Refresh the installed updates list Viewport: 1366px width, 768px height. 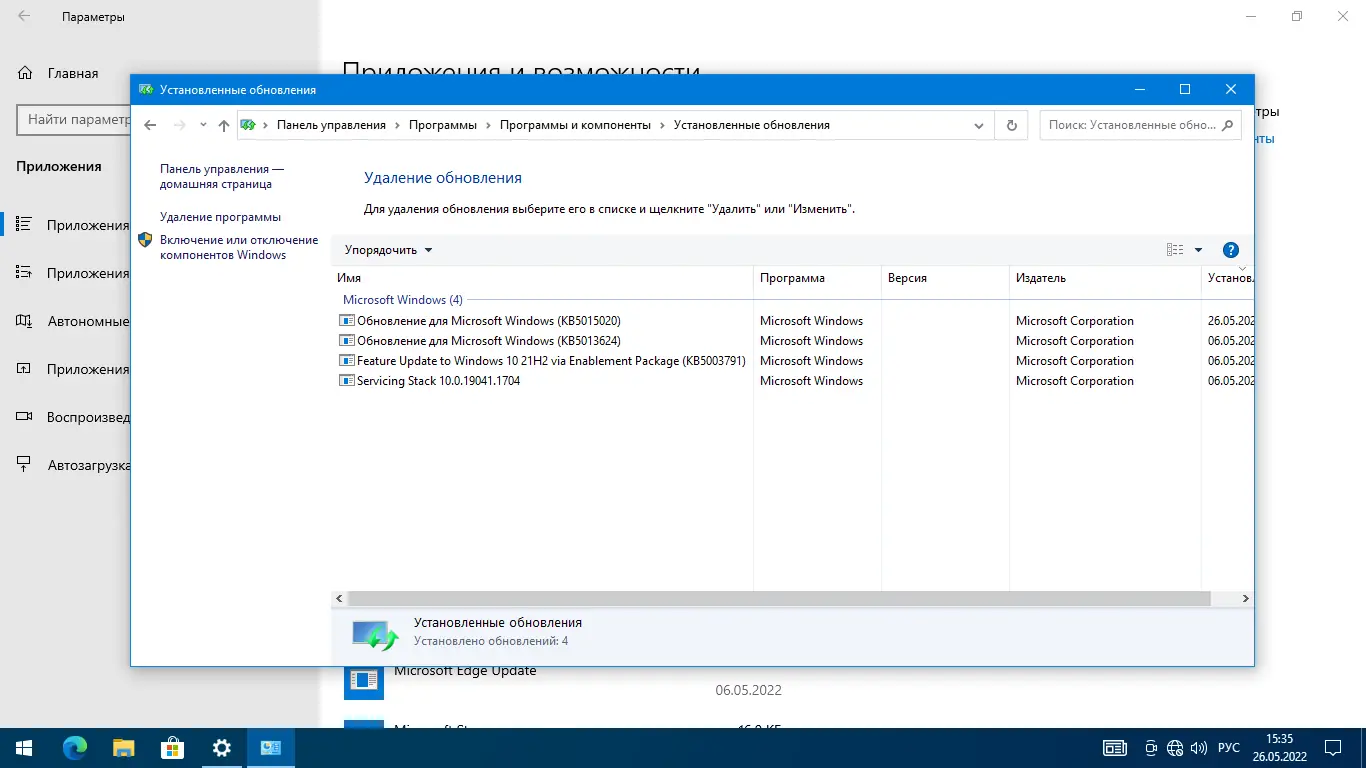(x=1012, y=125)
